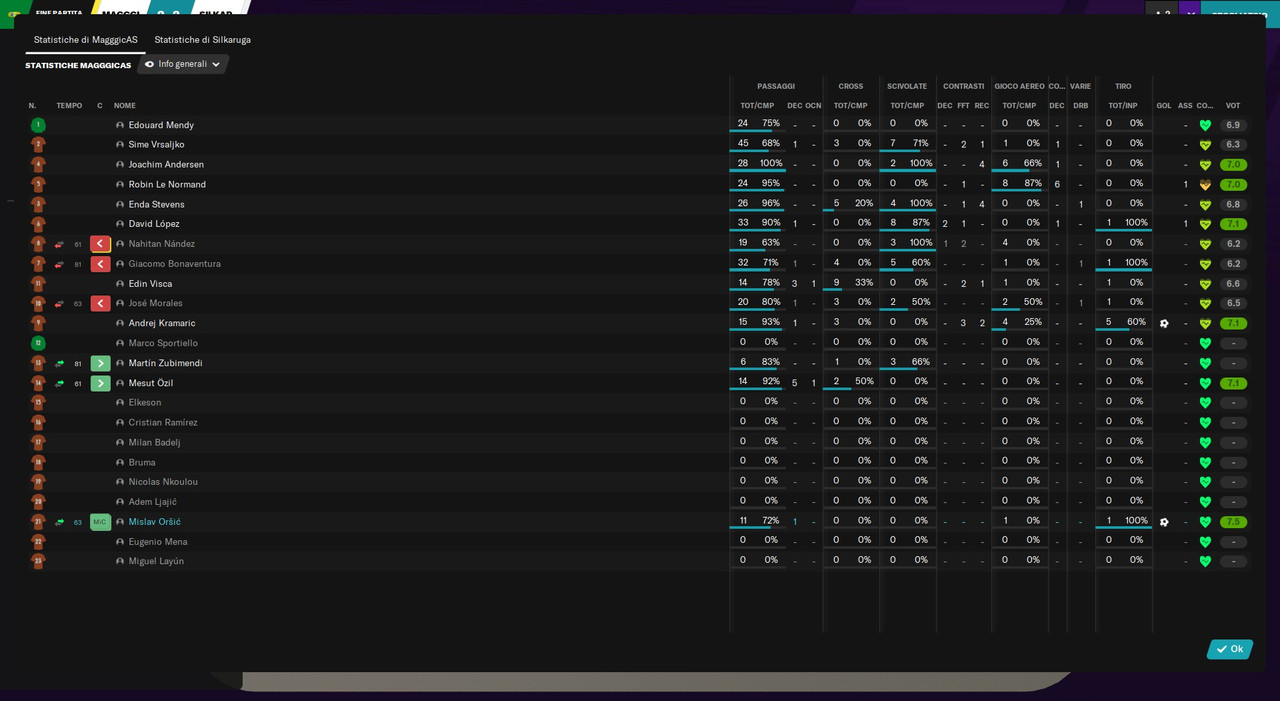Sort by the NOME column header
This screenshot has height=701, width=1280.
pyautogui.click(x=125, y=106)
